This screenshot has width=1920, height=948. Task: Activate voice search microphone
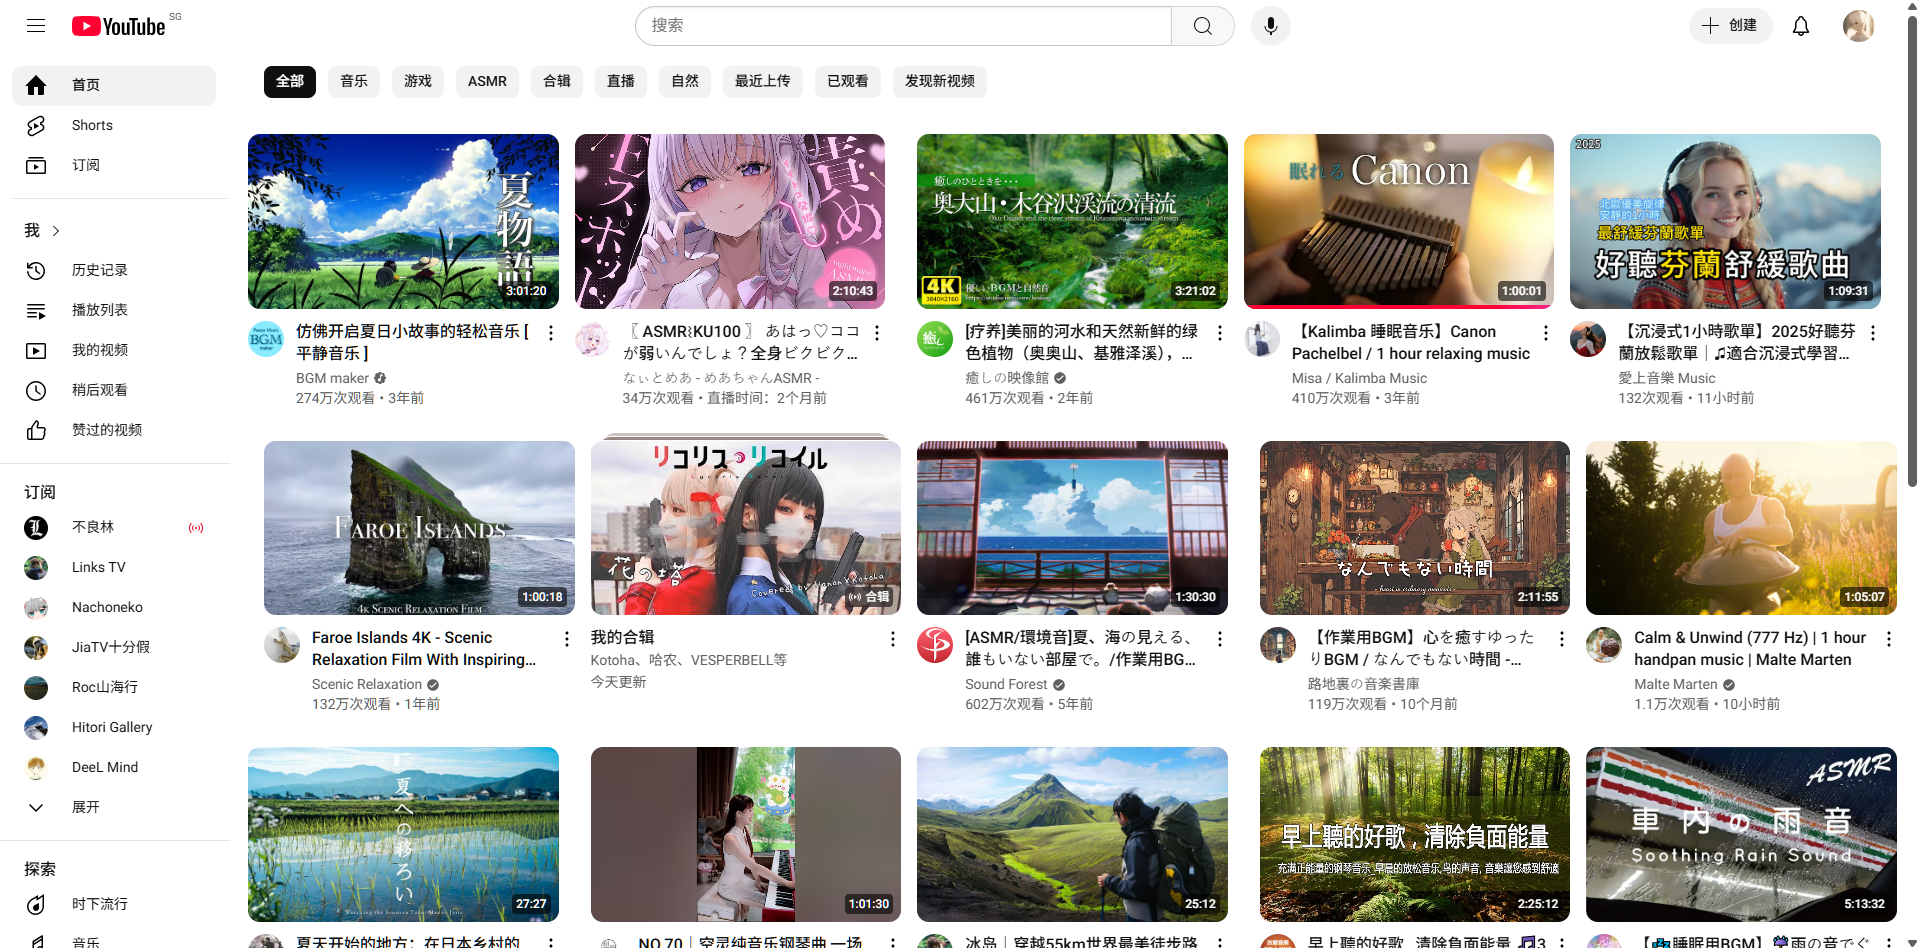point(1270,26)
